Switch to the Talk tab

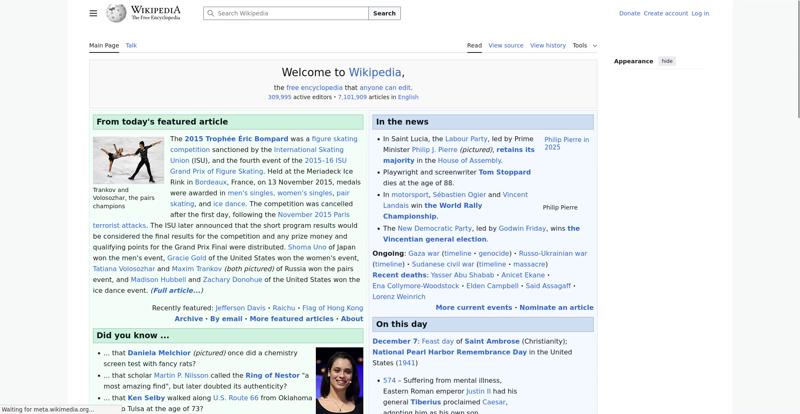131,45
